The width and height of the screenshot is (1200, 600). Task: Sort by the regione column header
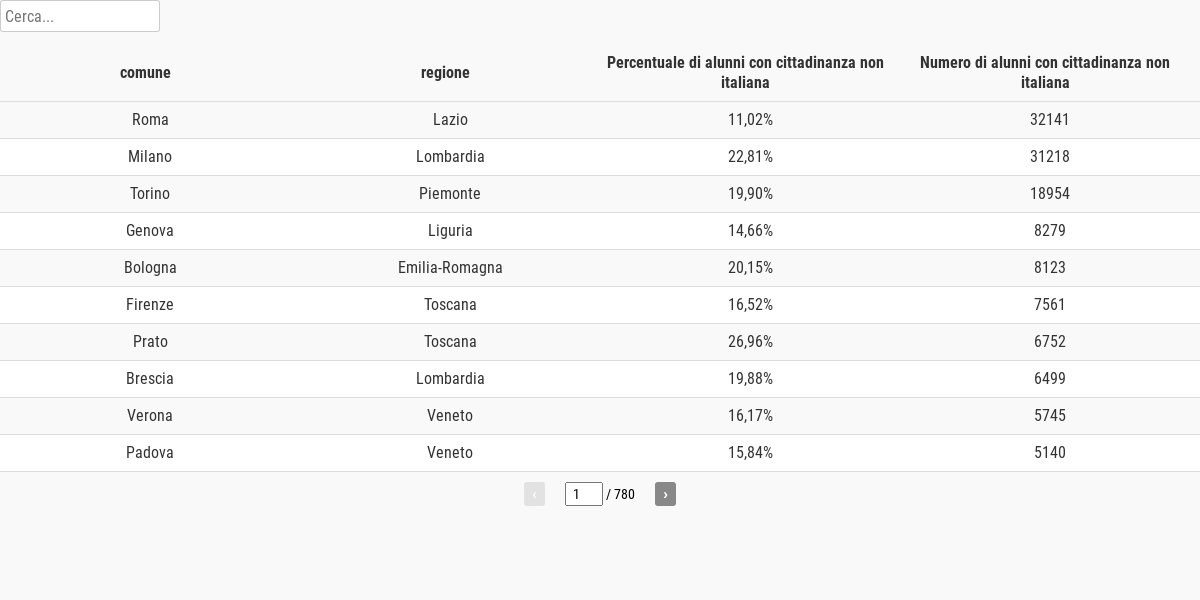[x=445, y=72]
